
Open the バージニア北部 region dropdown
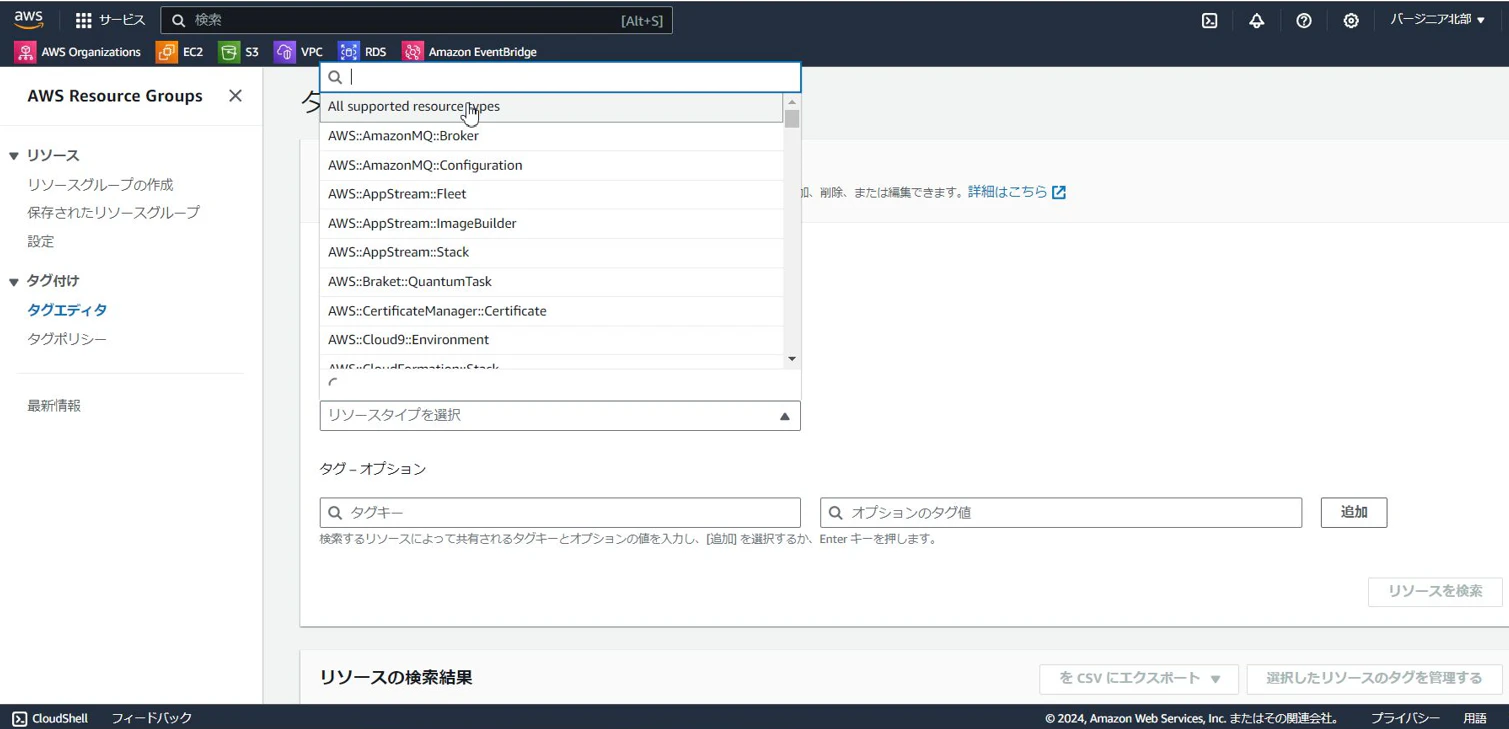click(1437, 20)
